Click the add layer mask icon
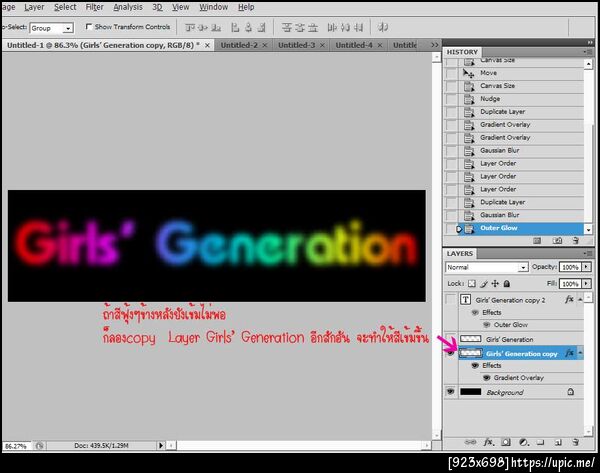Screen dimensions: 600x473 [x=506, y=442]
